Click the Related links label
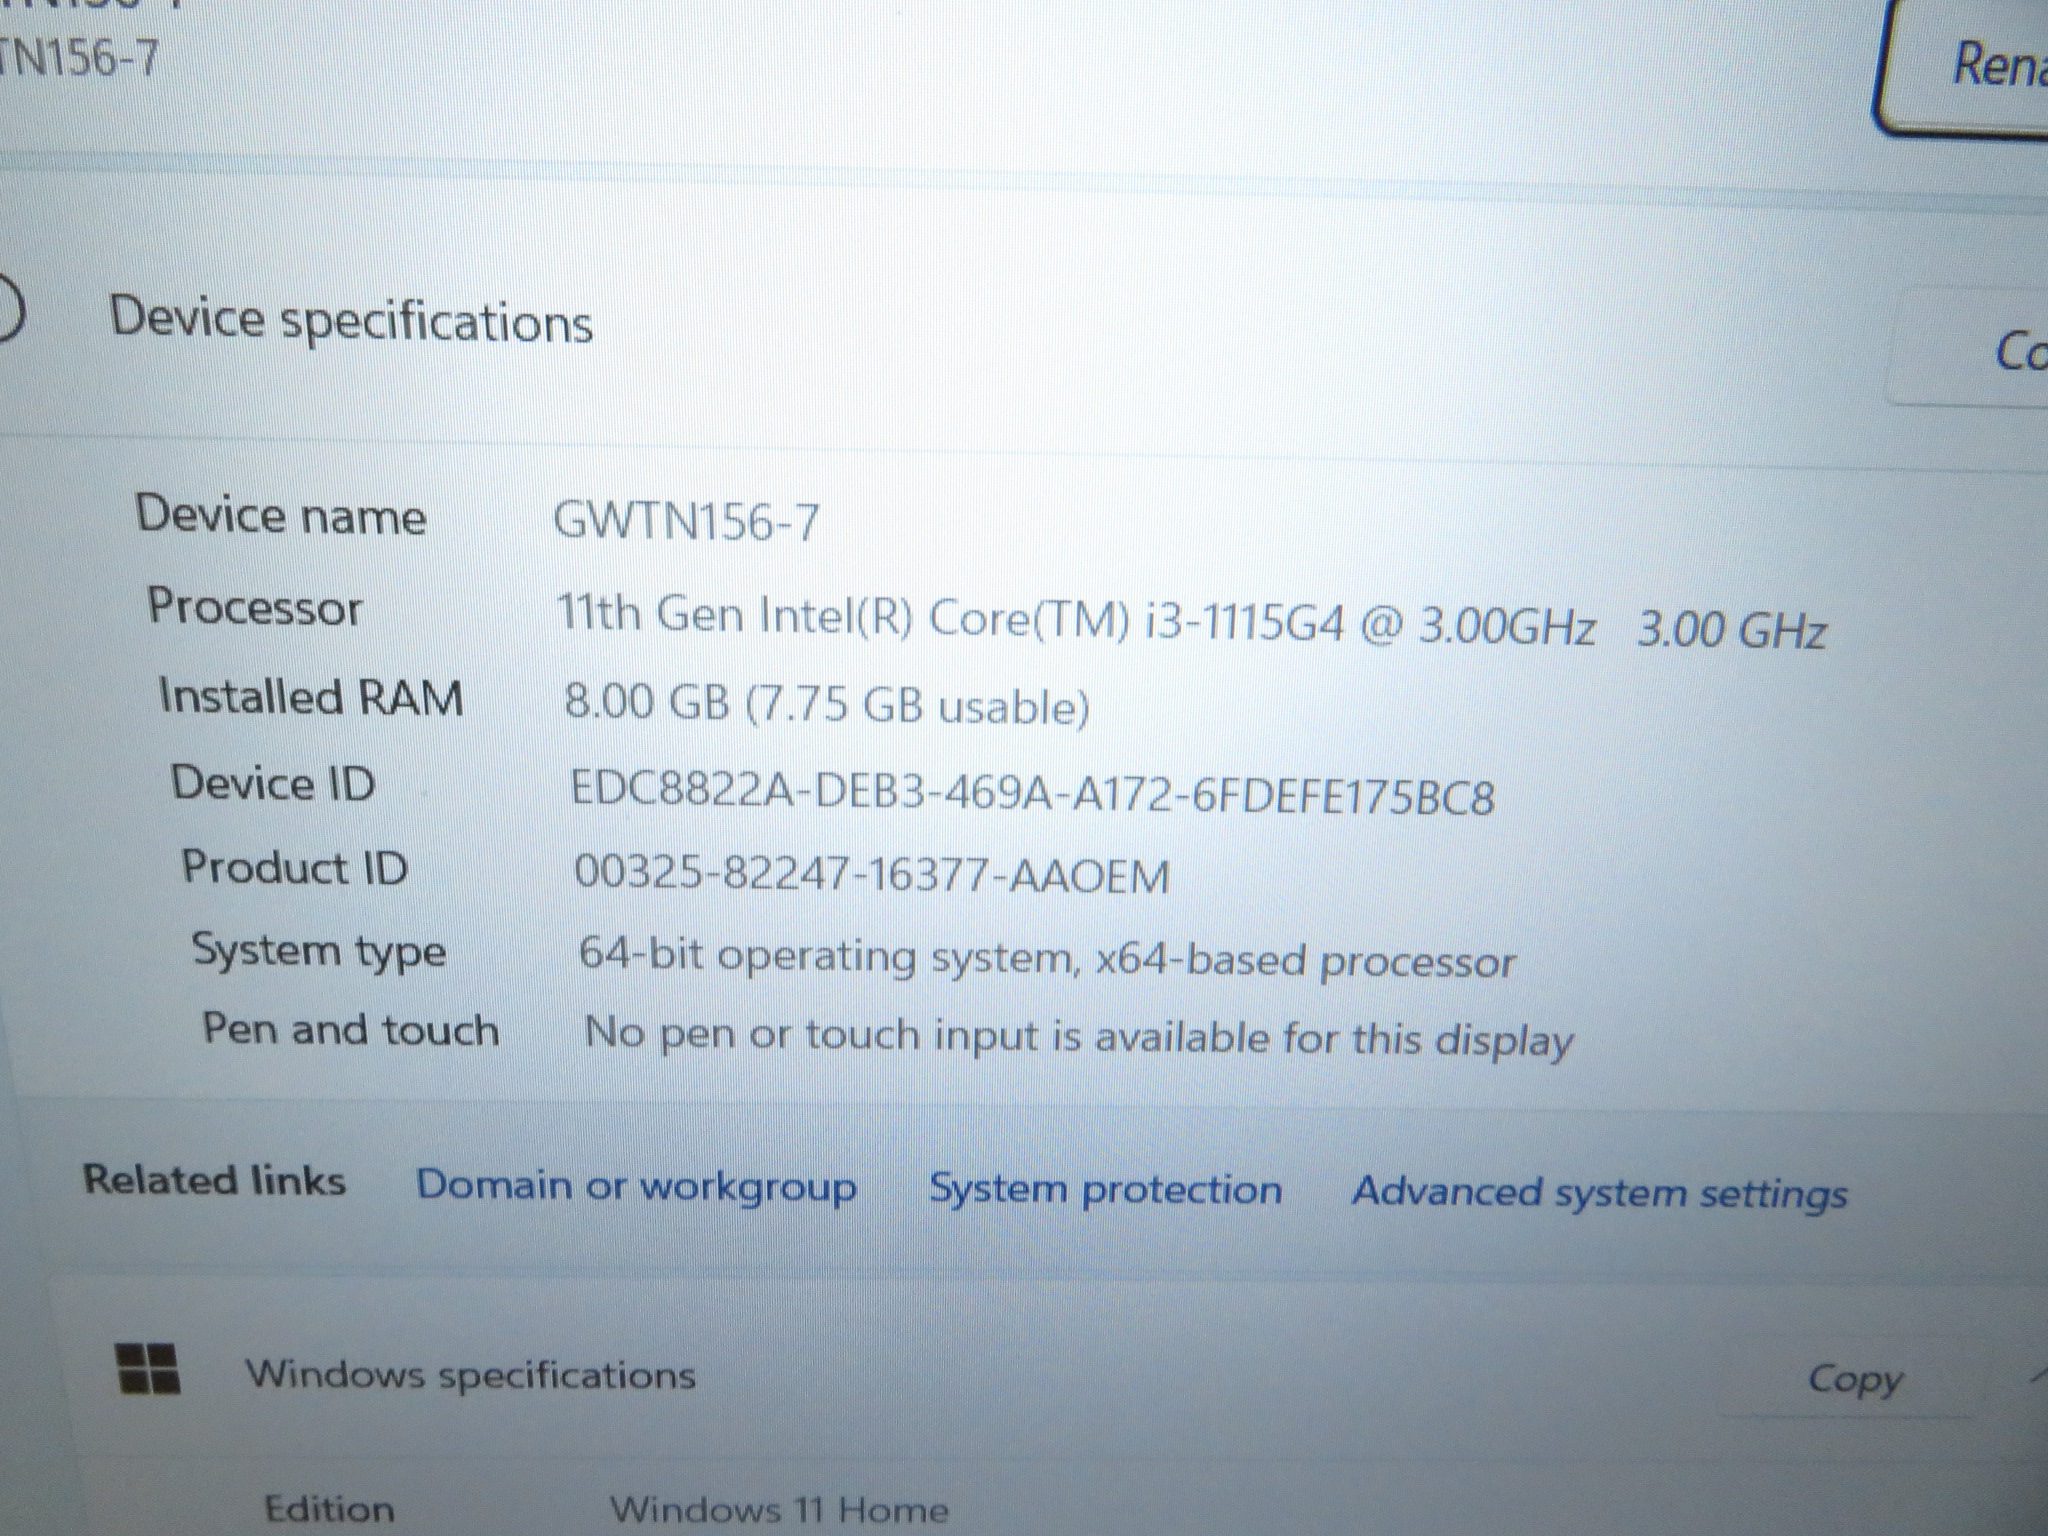Image resolution: width=2048 pixels, height=1536 pixels. coord(214,1180)
